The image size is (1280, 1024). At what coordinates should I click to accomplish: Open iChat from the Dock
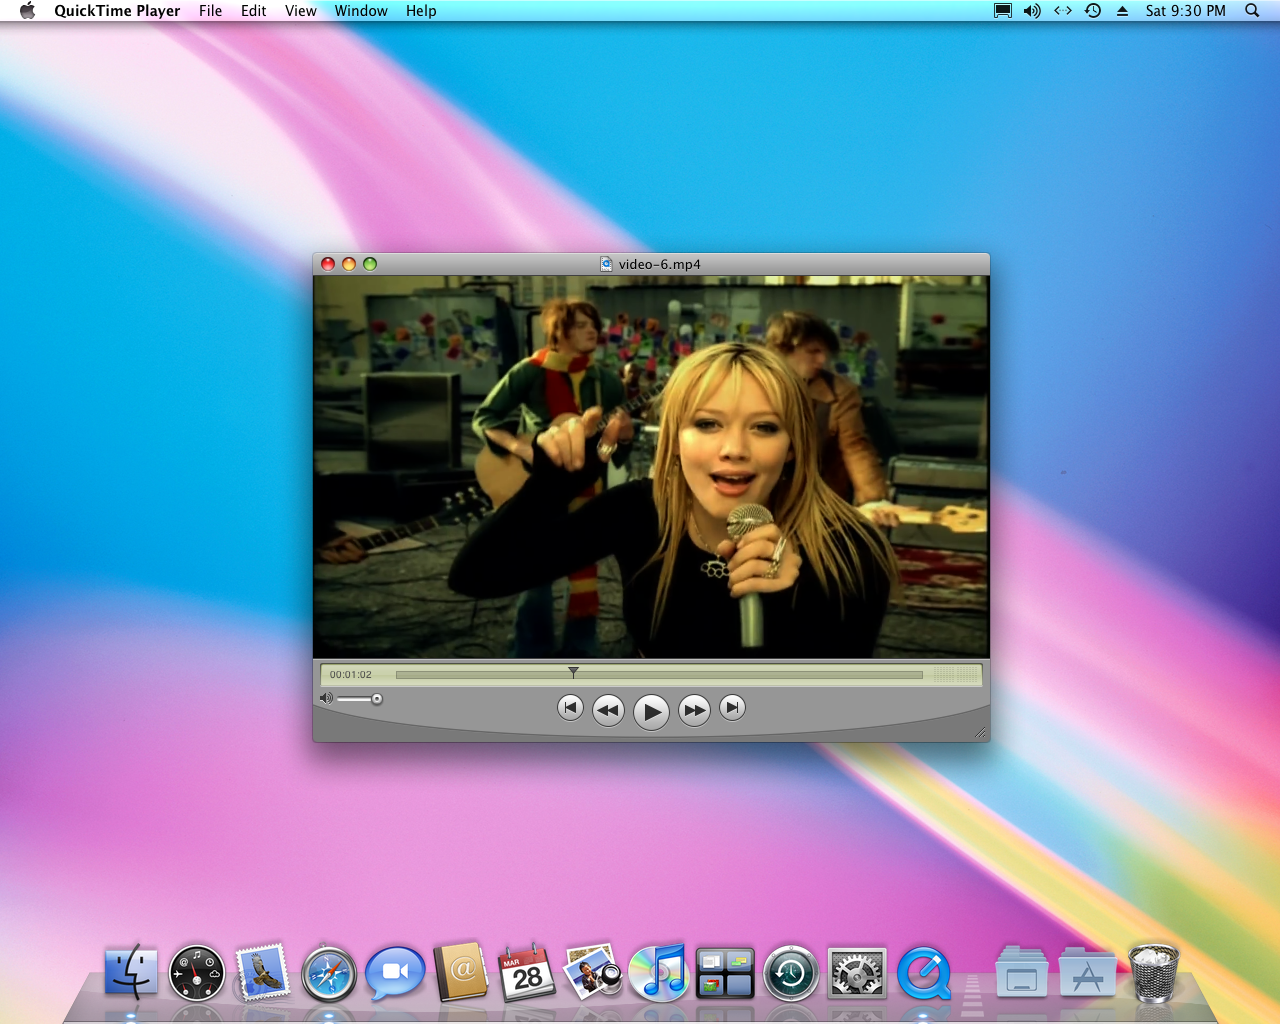pyautogui.click(x=395, y=973)
